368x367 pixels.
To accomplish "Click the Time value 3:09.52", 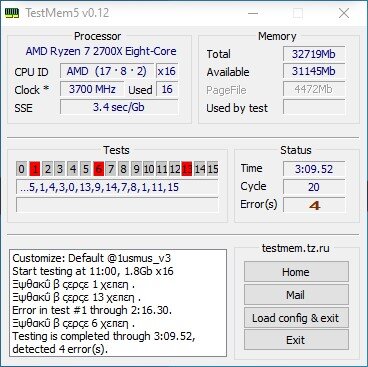I will tap(314, 169).
